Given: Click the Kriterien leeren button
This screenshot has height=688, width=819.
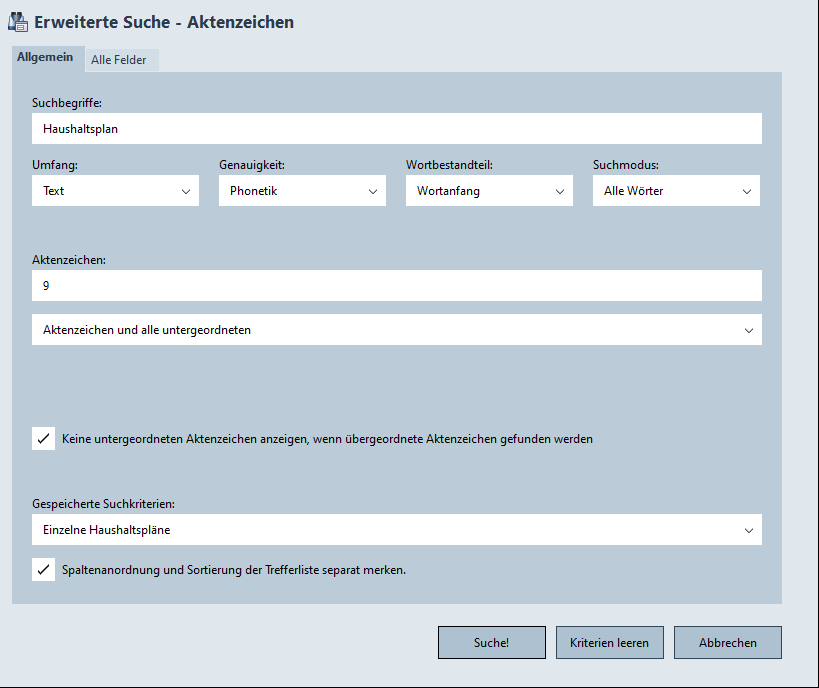Looking at the screenshot, I should [x=609, y=643].
